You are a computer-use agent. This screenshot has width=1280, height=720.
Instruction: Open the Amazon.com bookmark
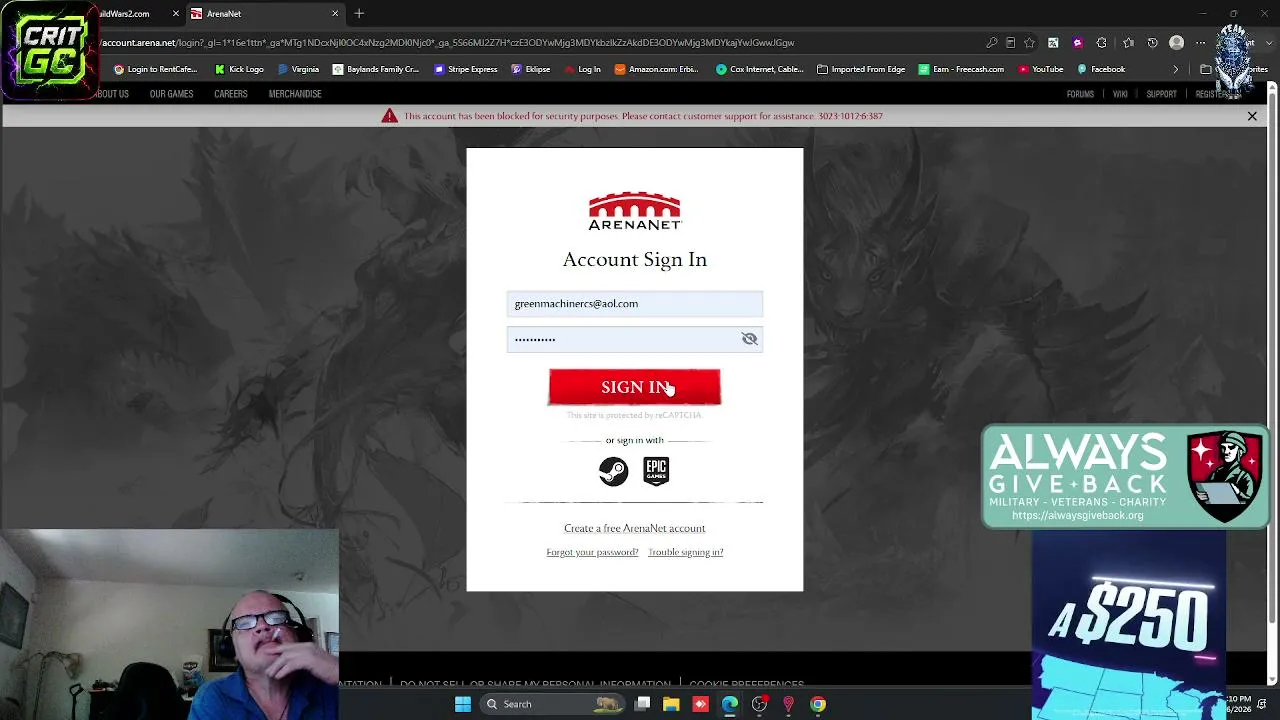(656, 69)
